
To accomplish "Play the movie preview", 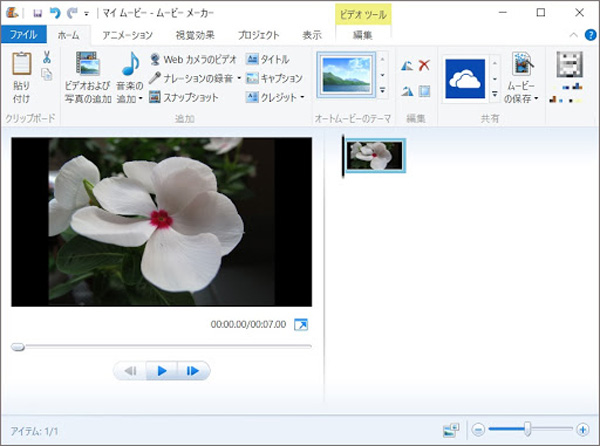I will point(161,371).
